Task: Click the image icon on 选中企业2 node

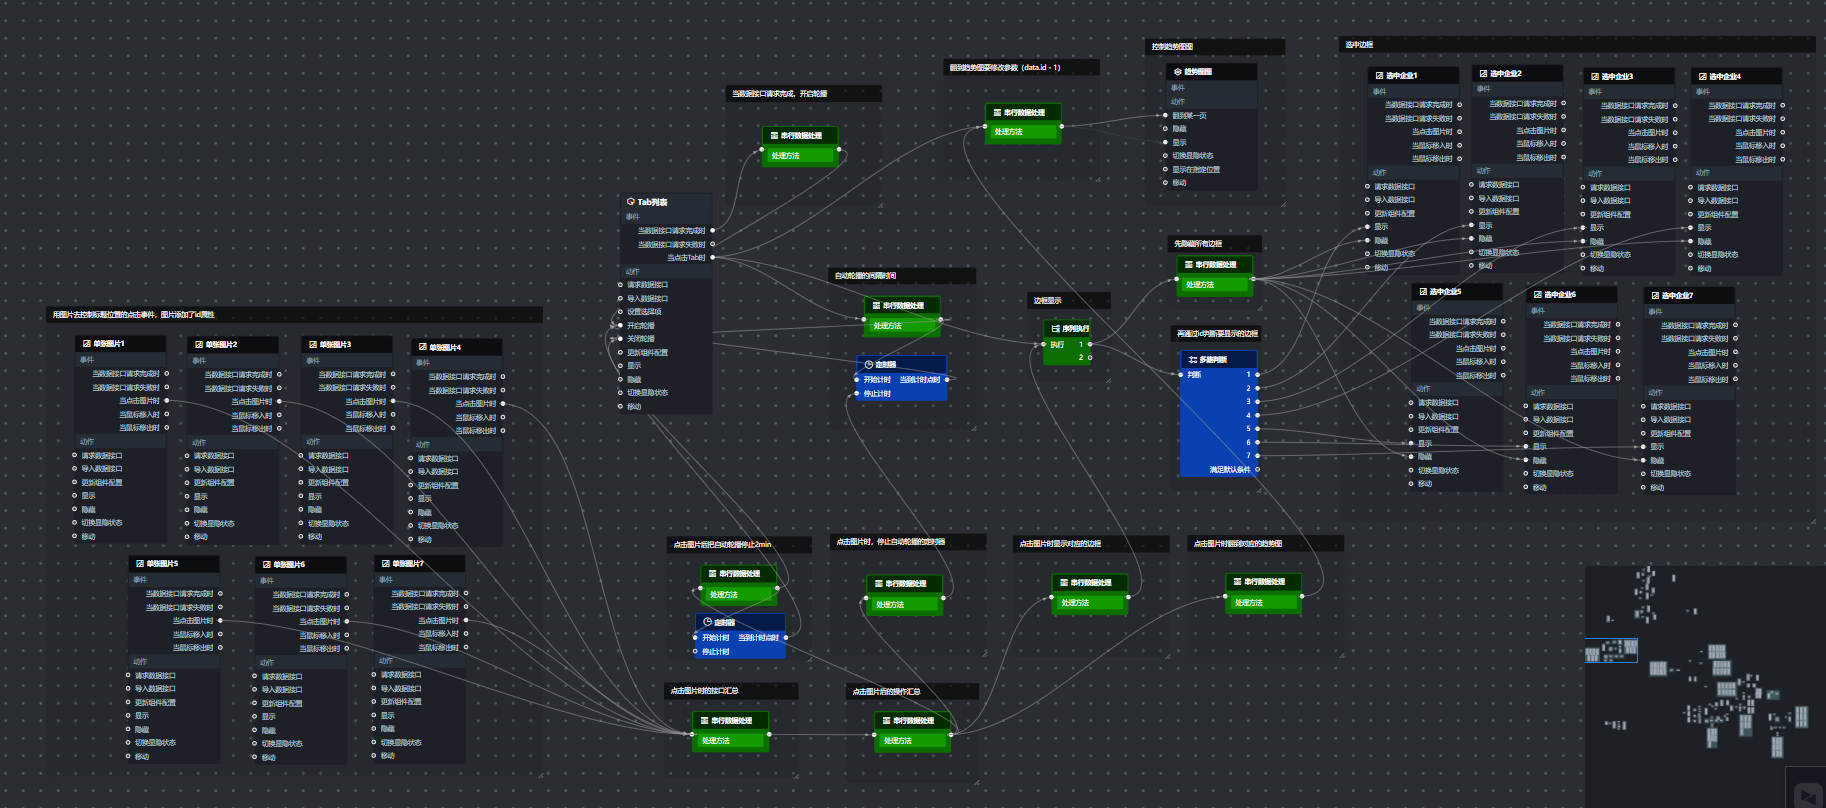Action: pos(1484,73)
